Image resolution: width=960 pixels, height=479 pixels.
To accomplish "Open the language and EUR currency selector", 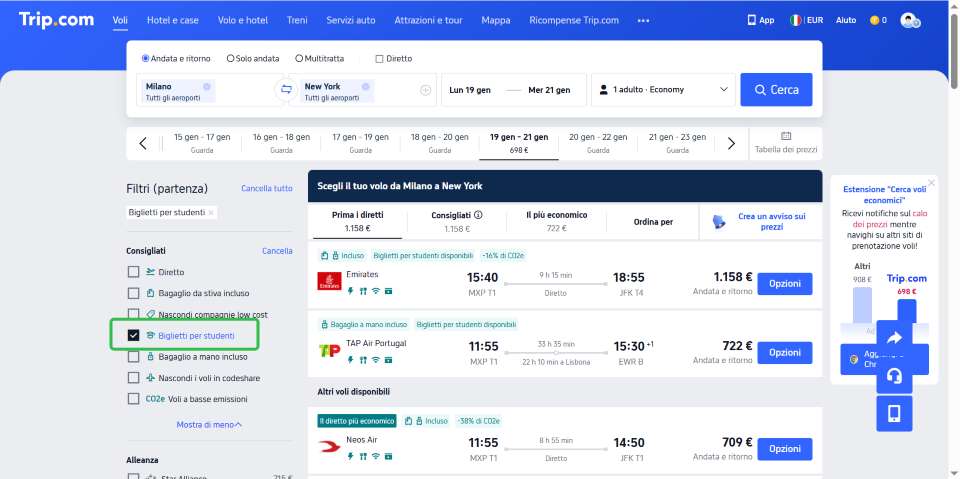I will coord(806,20).
